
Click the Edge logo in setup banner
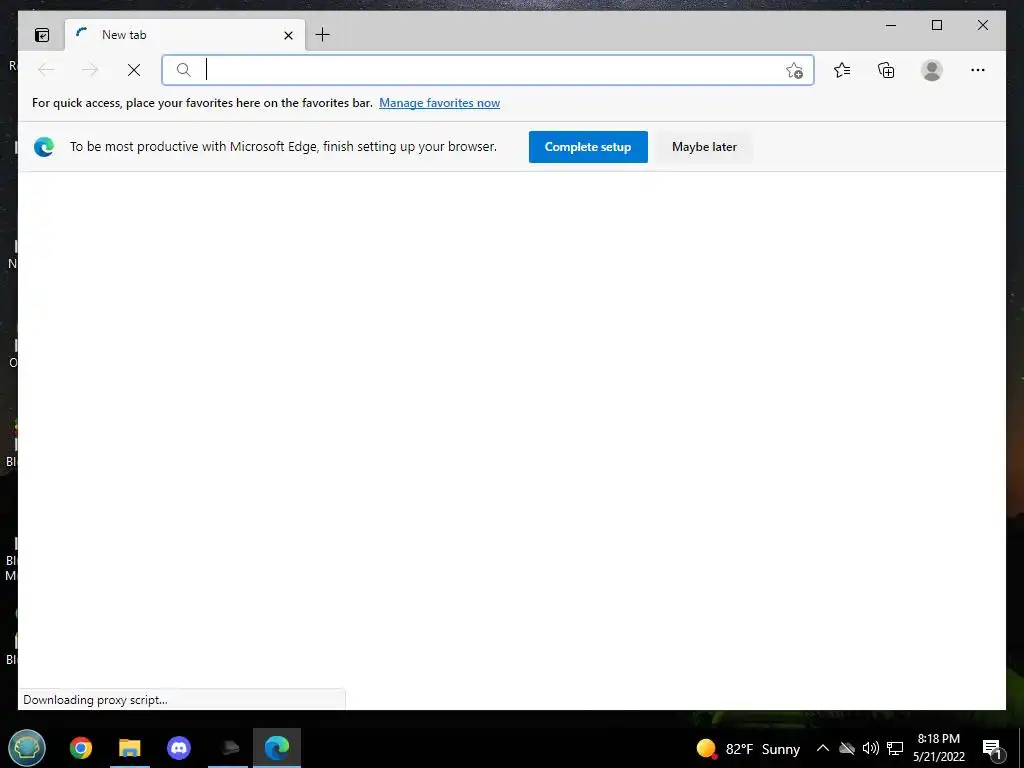(x=44, y=147)
